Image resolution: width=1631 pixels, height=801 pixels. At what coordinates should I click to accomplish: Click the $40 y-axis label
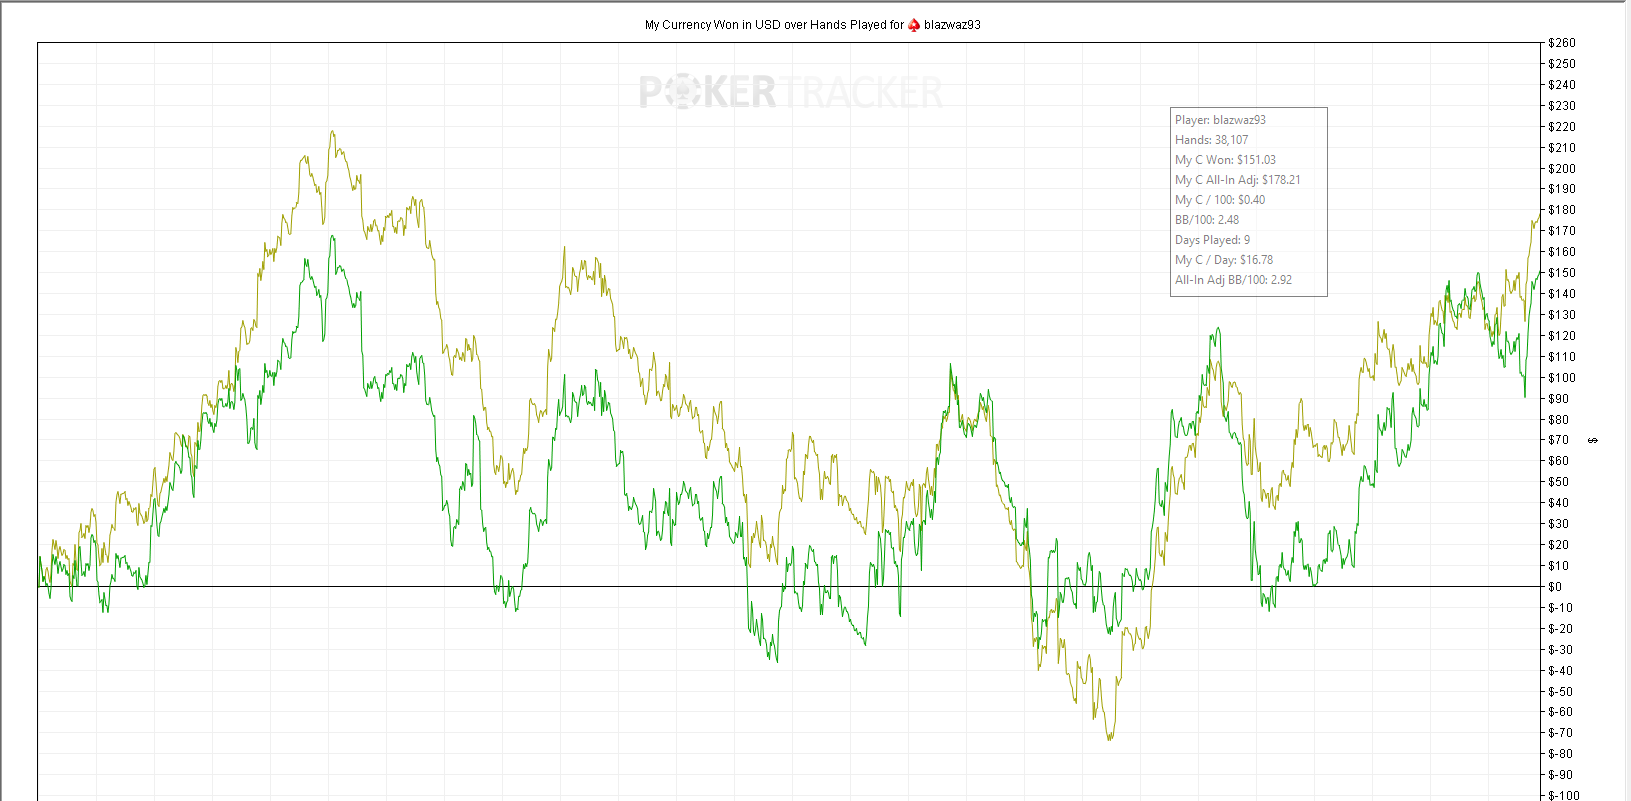coord(1558,503)
